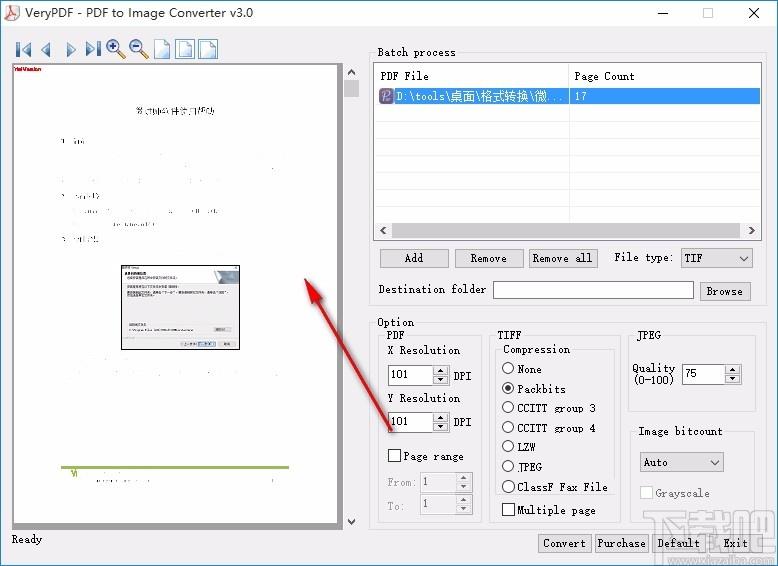Increase X Resolution with the up arrow
Image resolution: width=778 pixels, height=566 pixels.
pyautogui.click(x=441, y=371)
